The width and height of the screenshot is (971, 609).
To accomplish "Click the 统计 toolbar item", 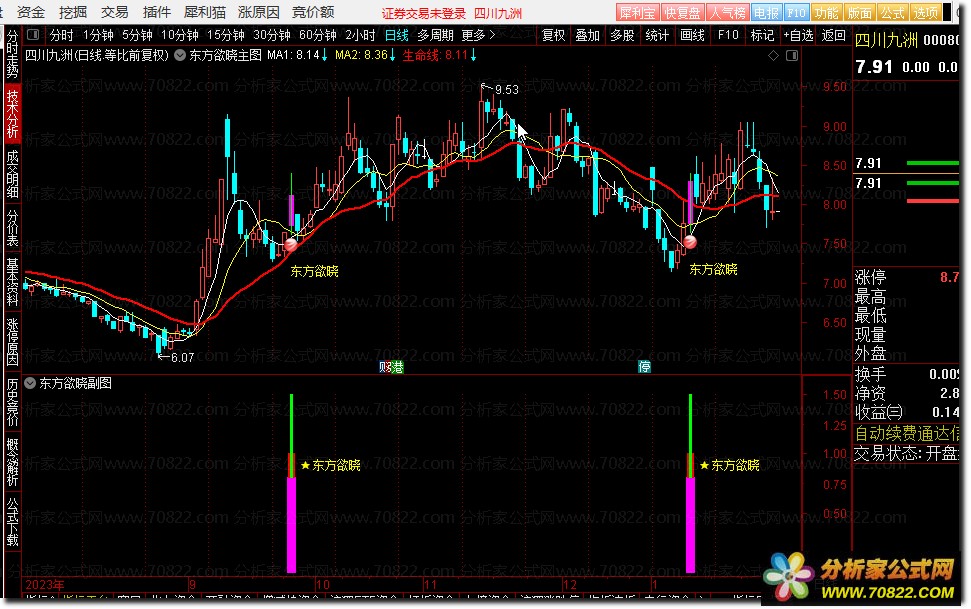I will (x=657, y=35).
